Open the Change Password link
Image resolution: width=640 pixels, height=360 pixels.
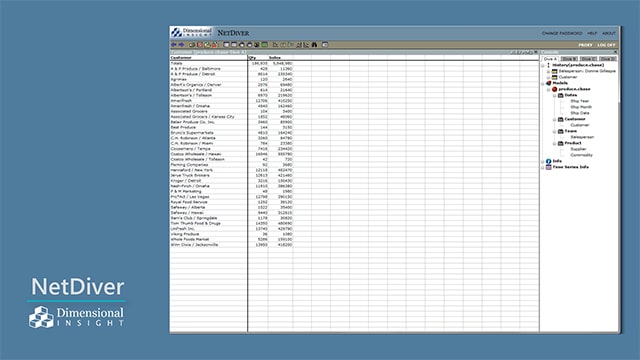pos(562,33)
